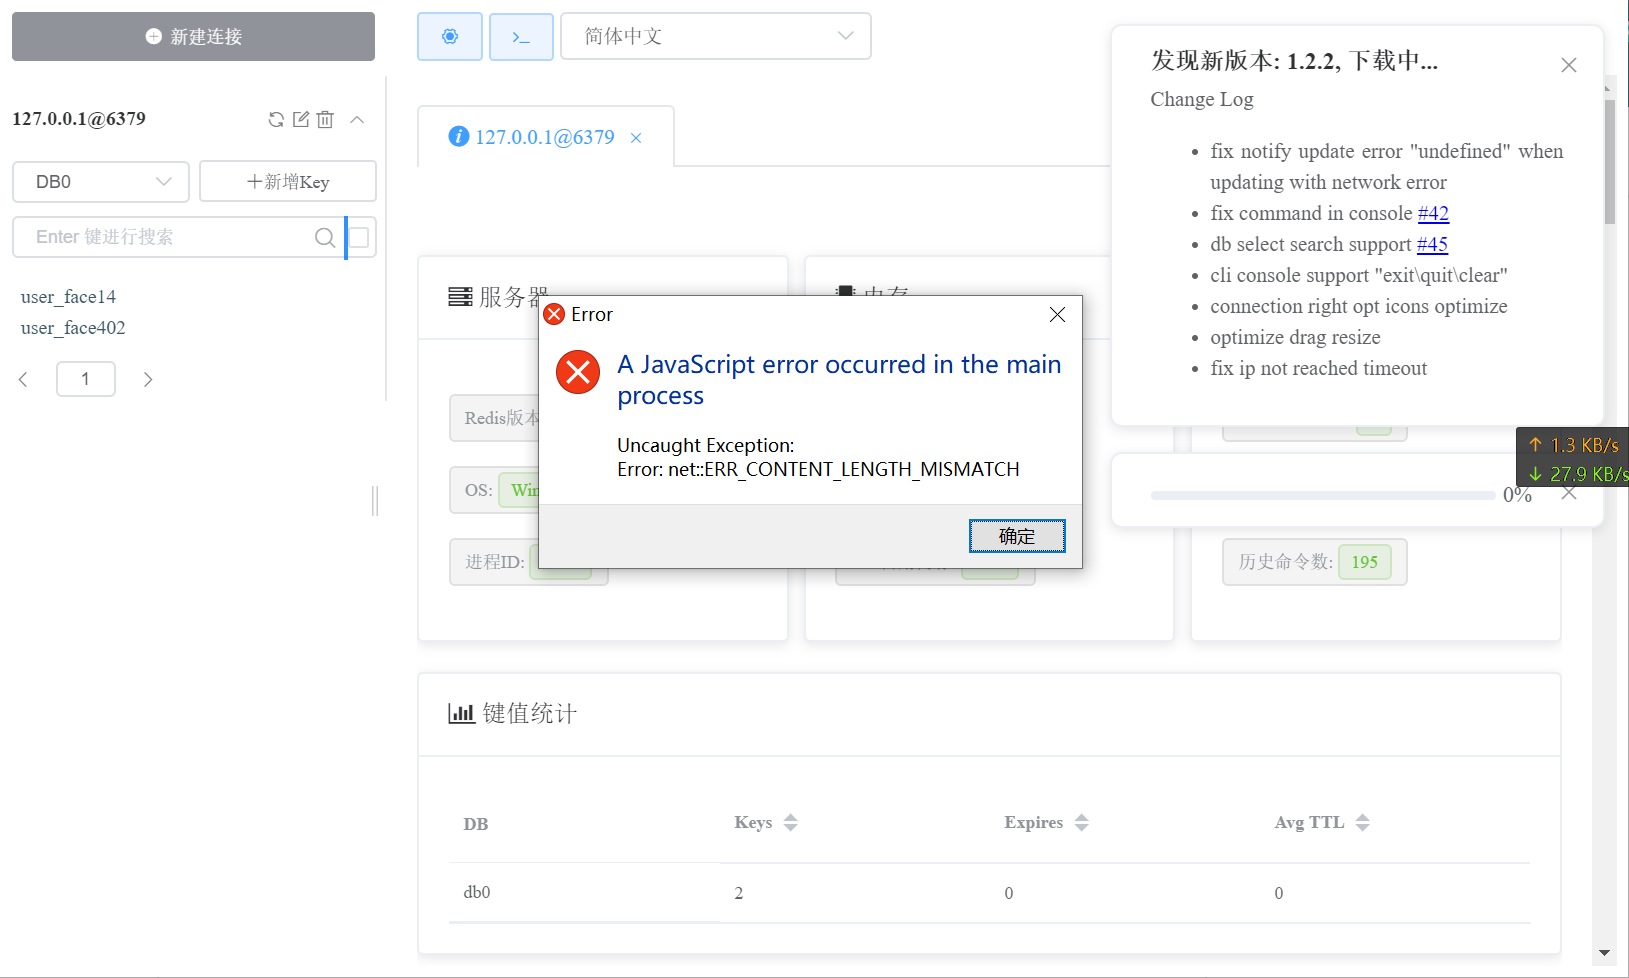
Task: Select the user_face14 key
Action: coord(68,296)
